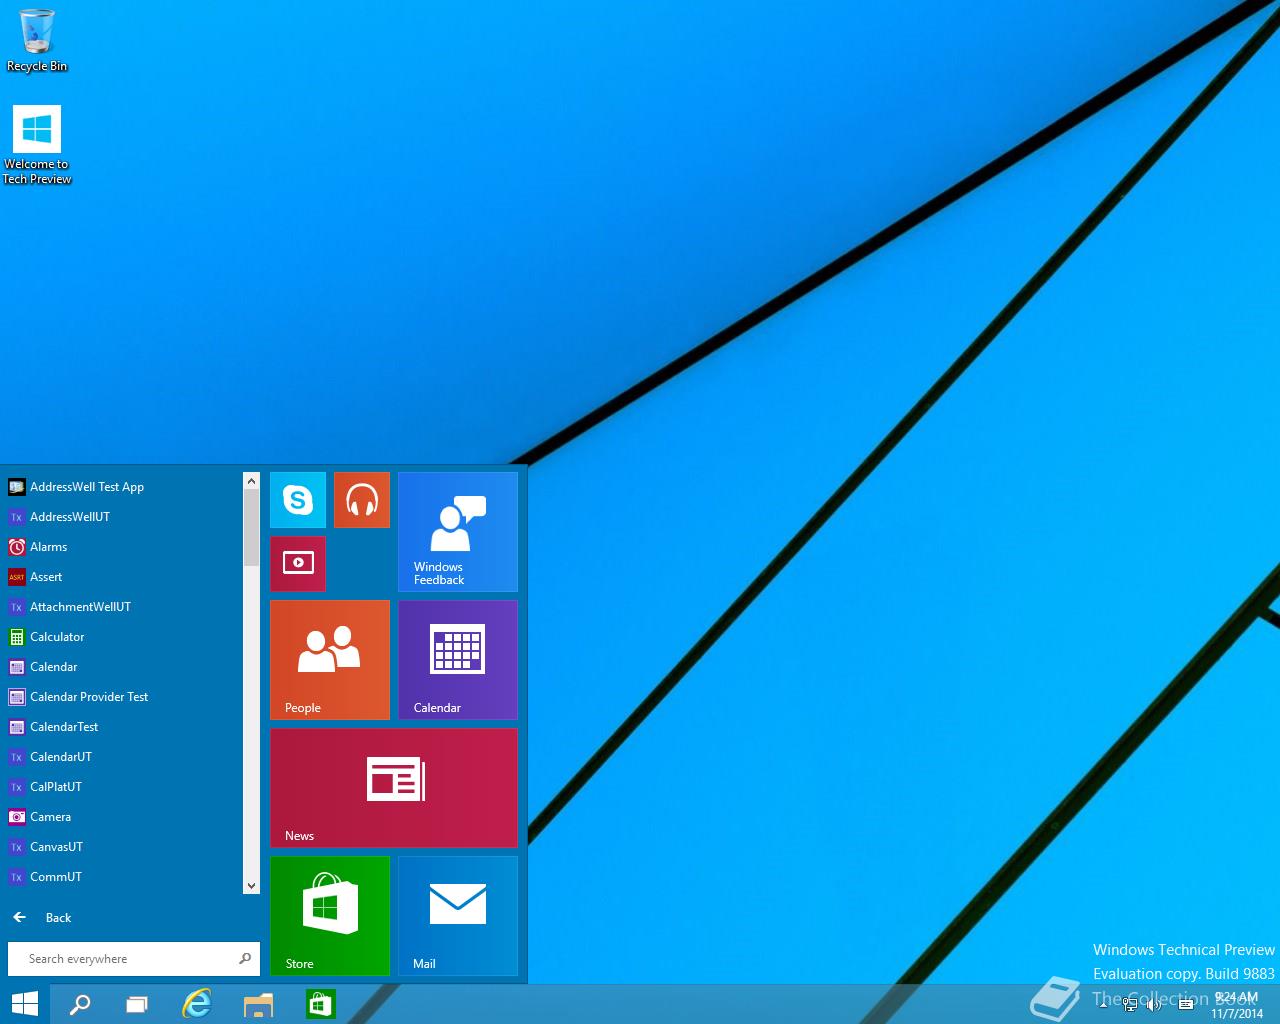Open Store from the taskbar
1280x1024 pixels.
click(x=320, y=1004)
